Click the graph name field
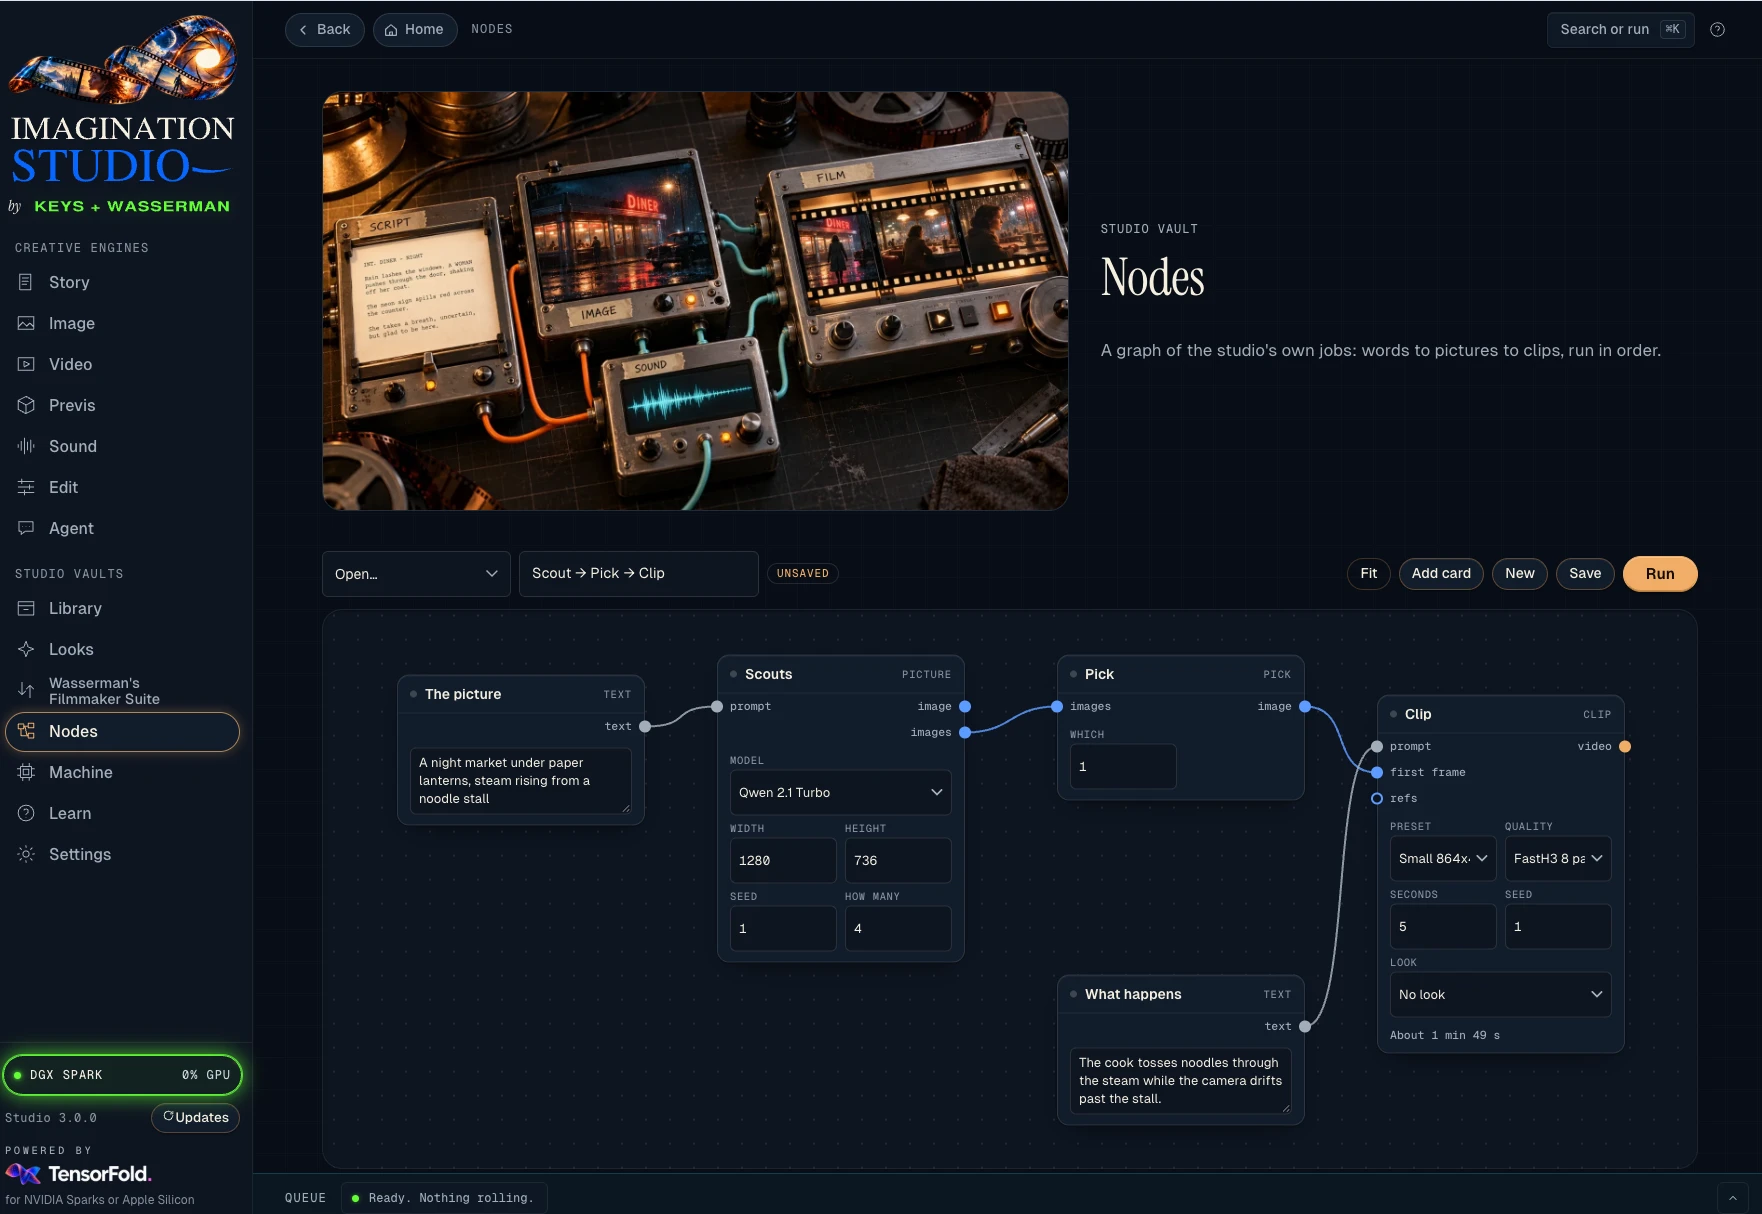1762x1214 pixels. (x=638, y=574)
